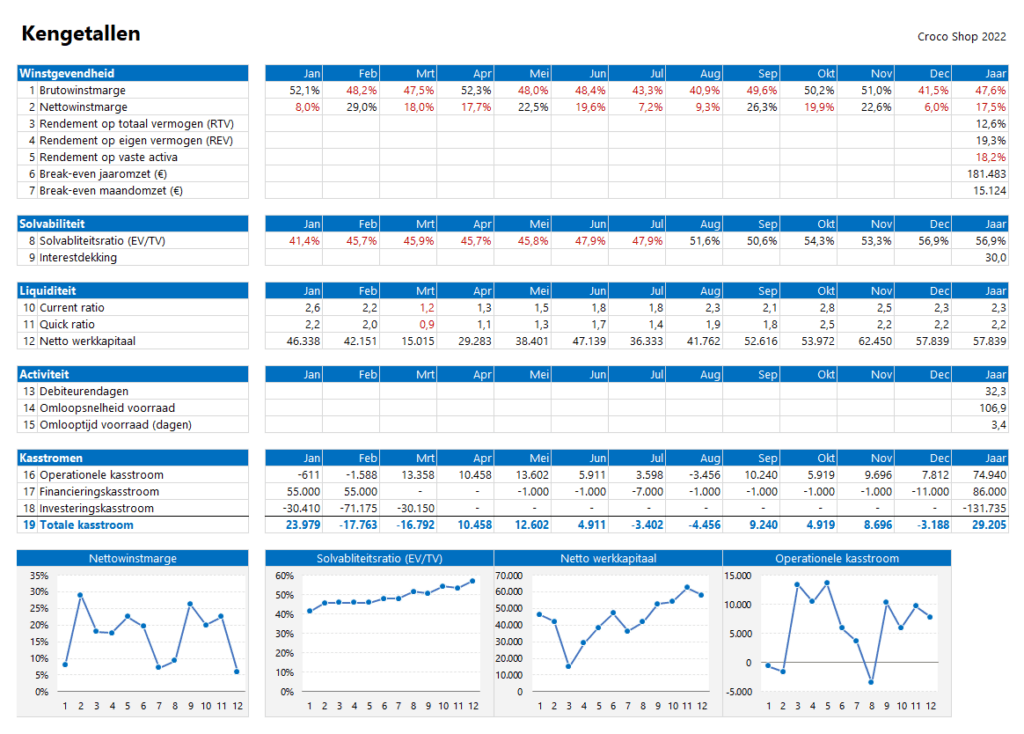Screen dimensions: 1024x734
Task: Select the Omloopsnelheid voorraad yearly value 106,9
Action: pos(991,408)
